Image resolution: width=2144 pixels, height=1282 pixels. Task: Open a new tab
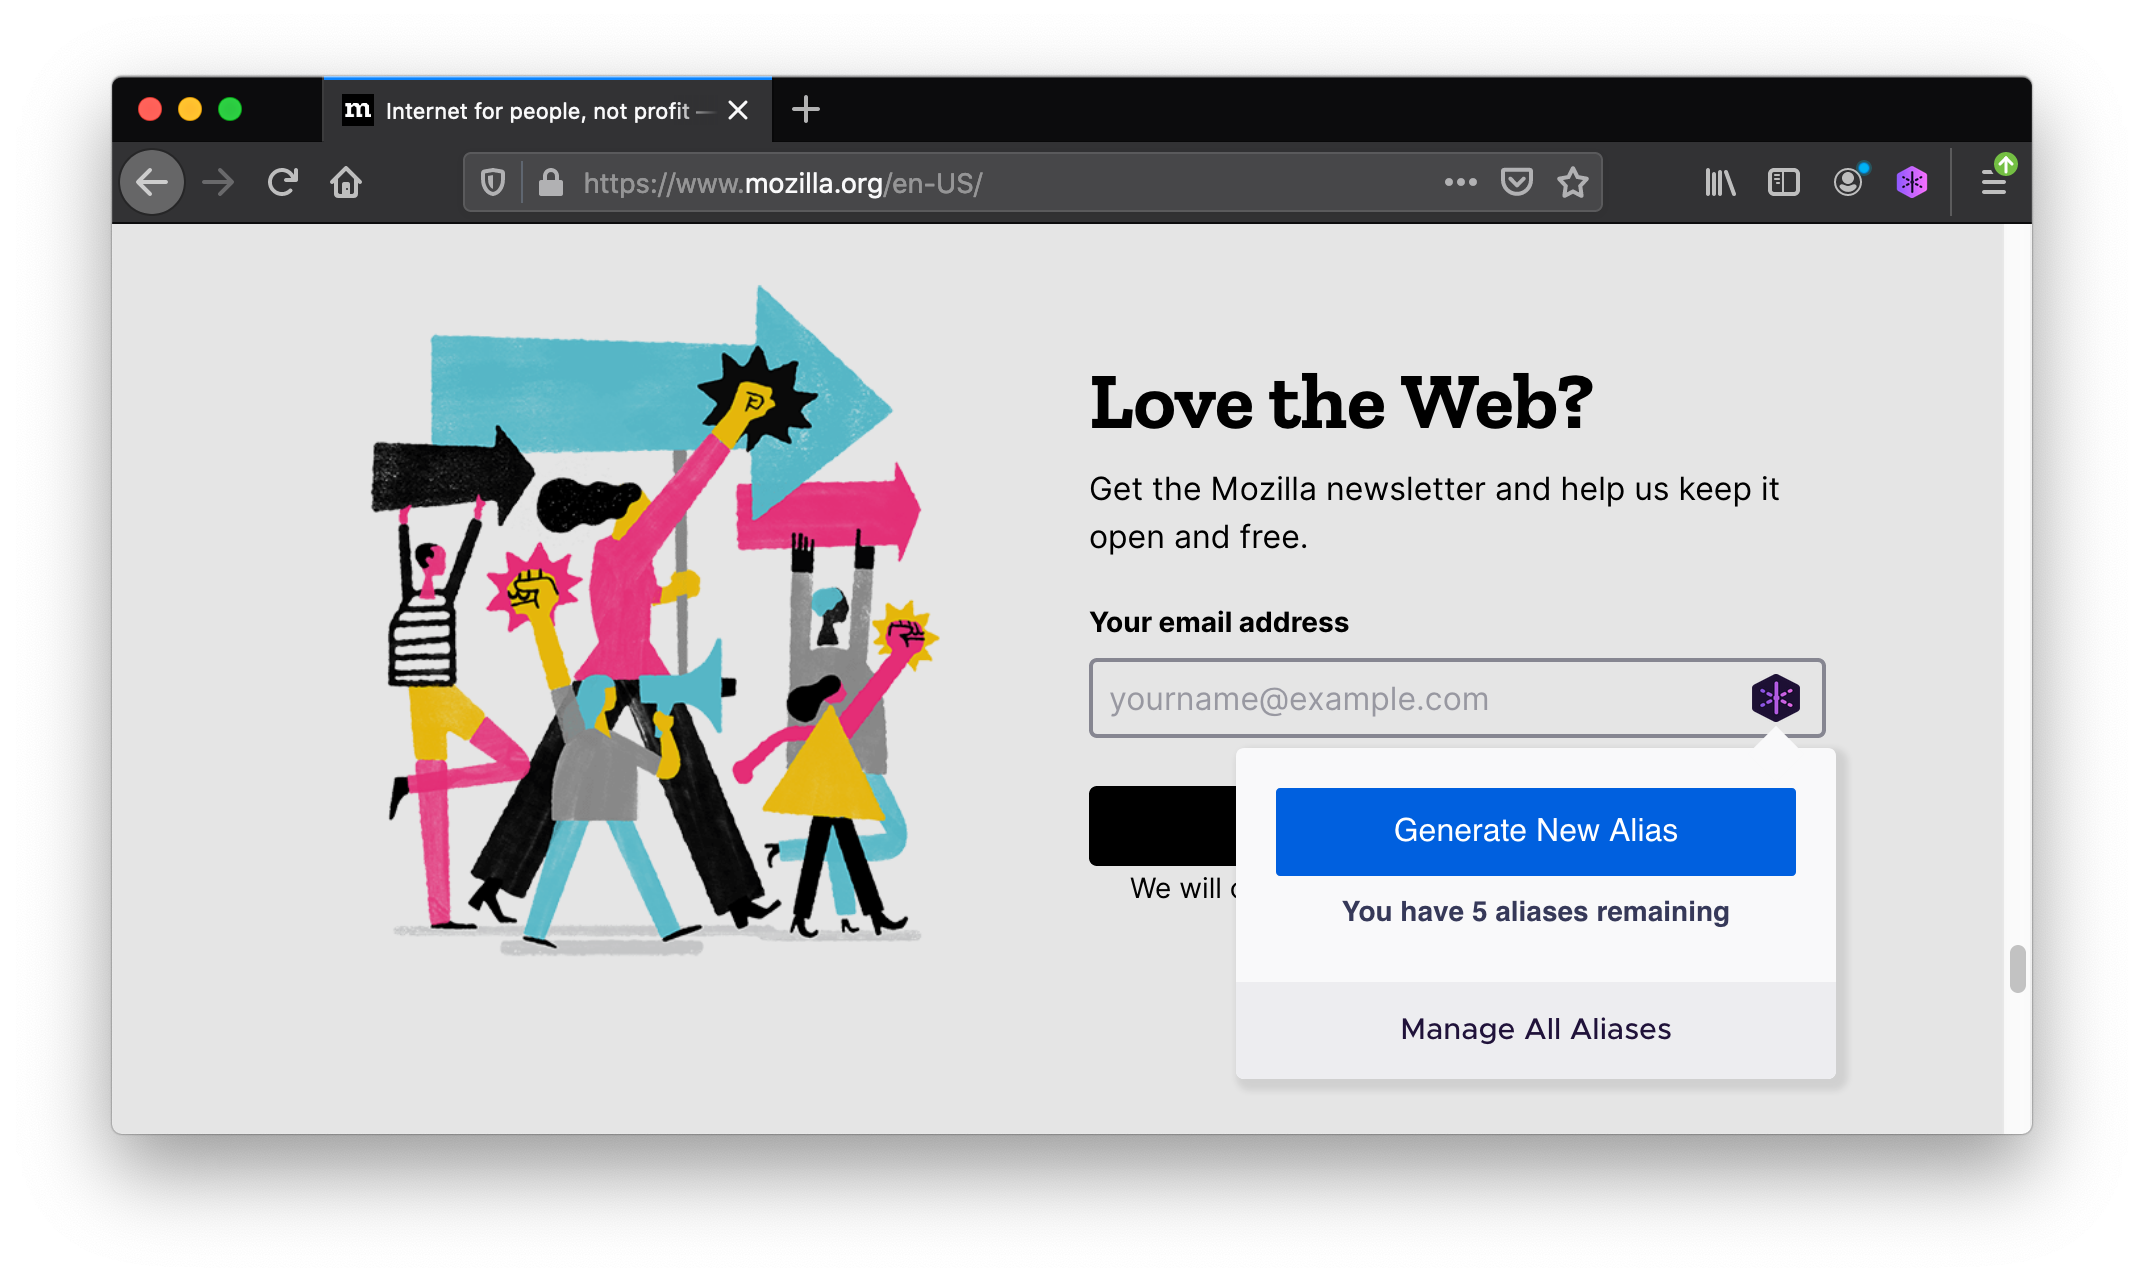pyautogui.click(x=806, y=109)
